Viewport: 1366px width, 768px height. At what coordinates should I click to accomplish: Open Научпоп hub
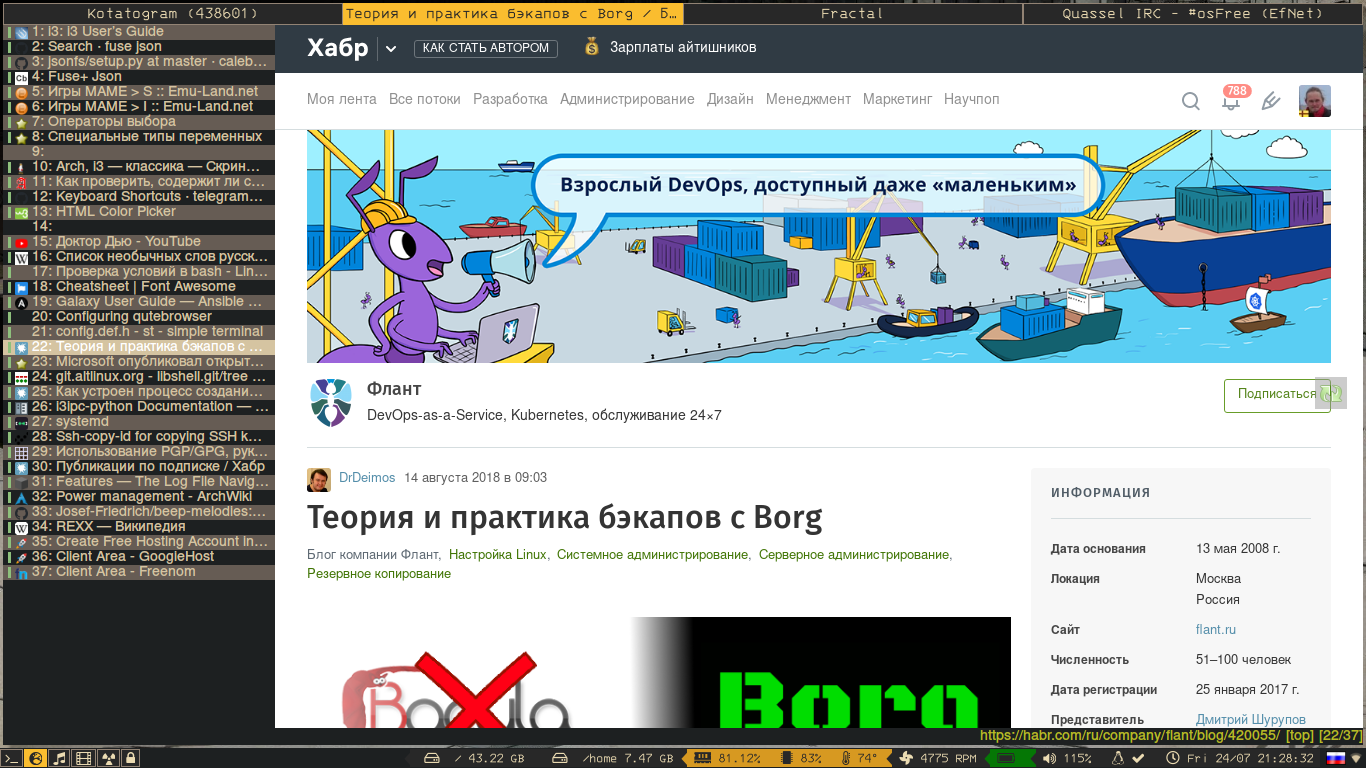[971, 99]
